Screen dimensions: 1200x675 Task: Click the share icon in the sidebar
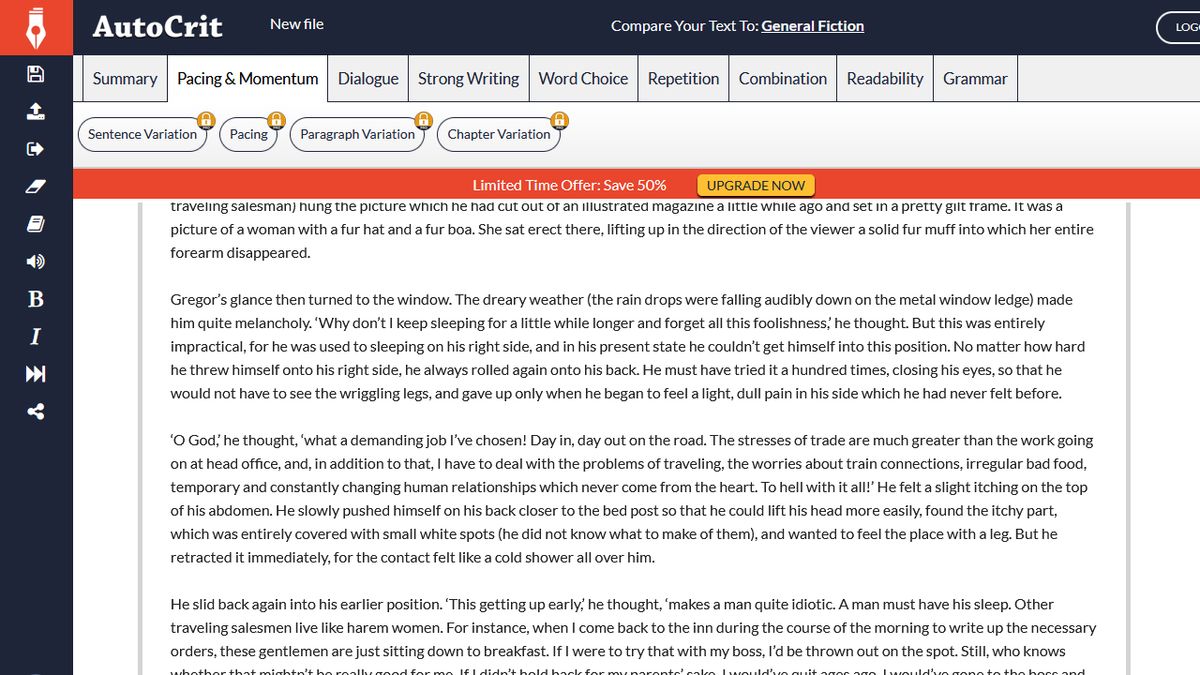pos(35,410)
